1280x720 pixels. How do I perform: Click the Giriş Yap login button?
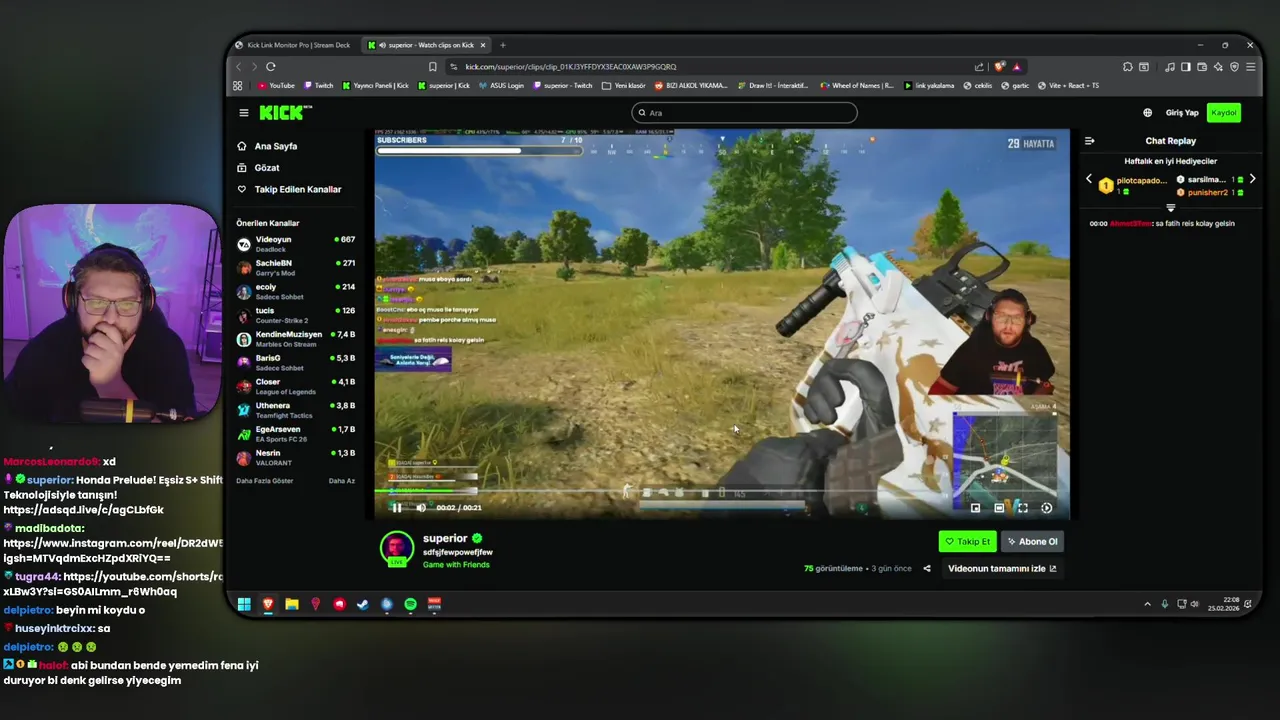(x=1182, y=113)
